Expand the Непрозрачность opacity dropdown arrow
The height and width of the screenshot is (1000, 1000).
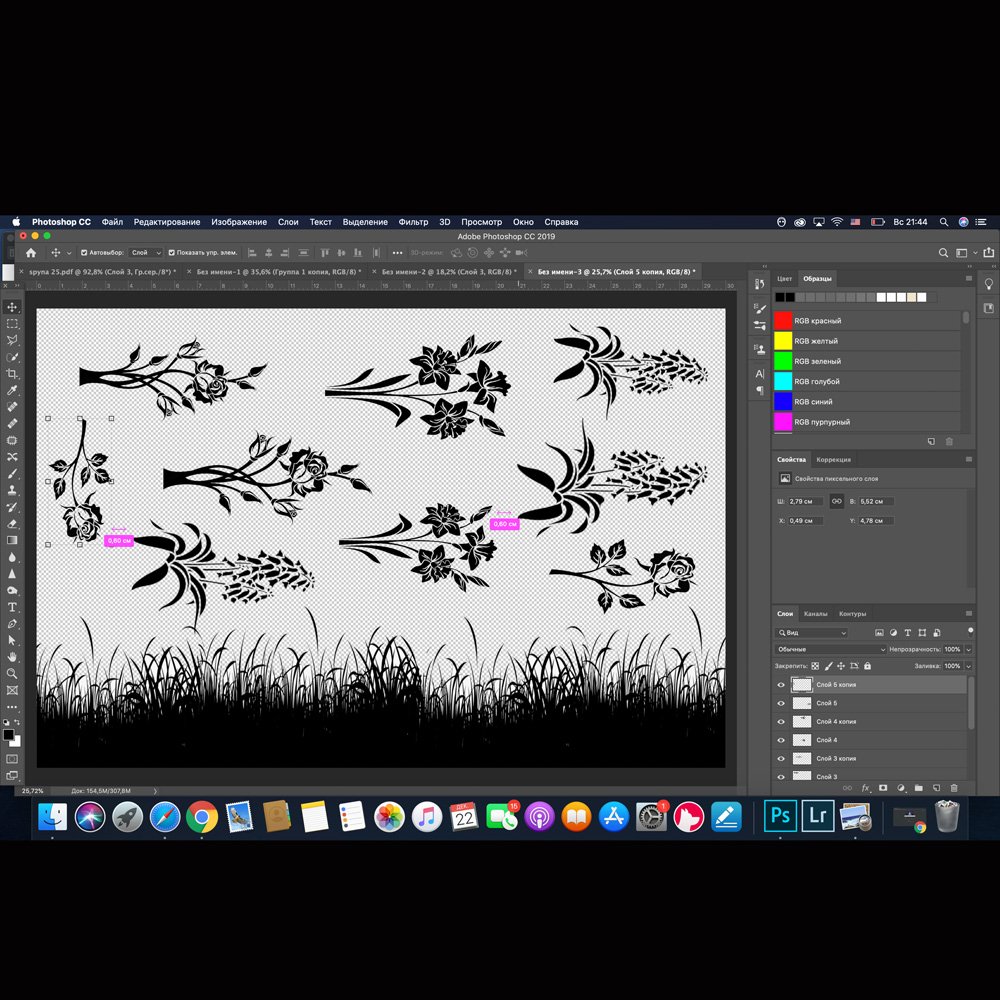click(968, 650)
